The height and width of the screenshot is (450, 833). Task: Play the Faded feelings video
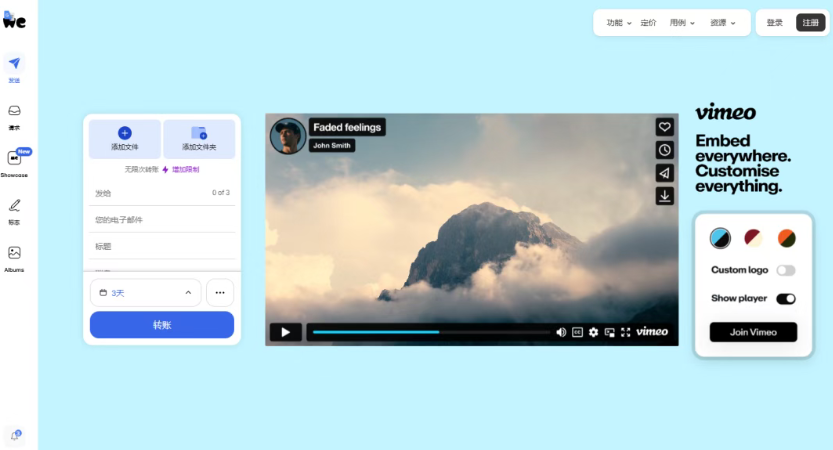point(286,332)
